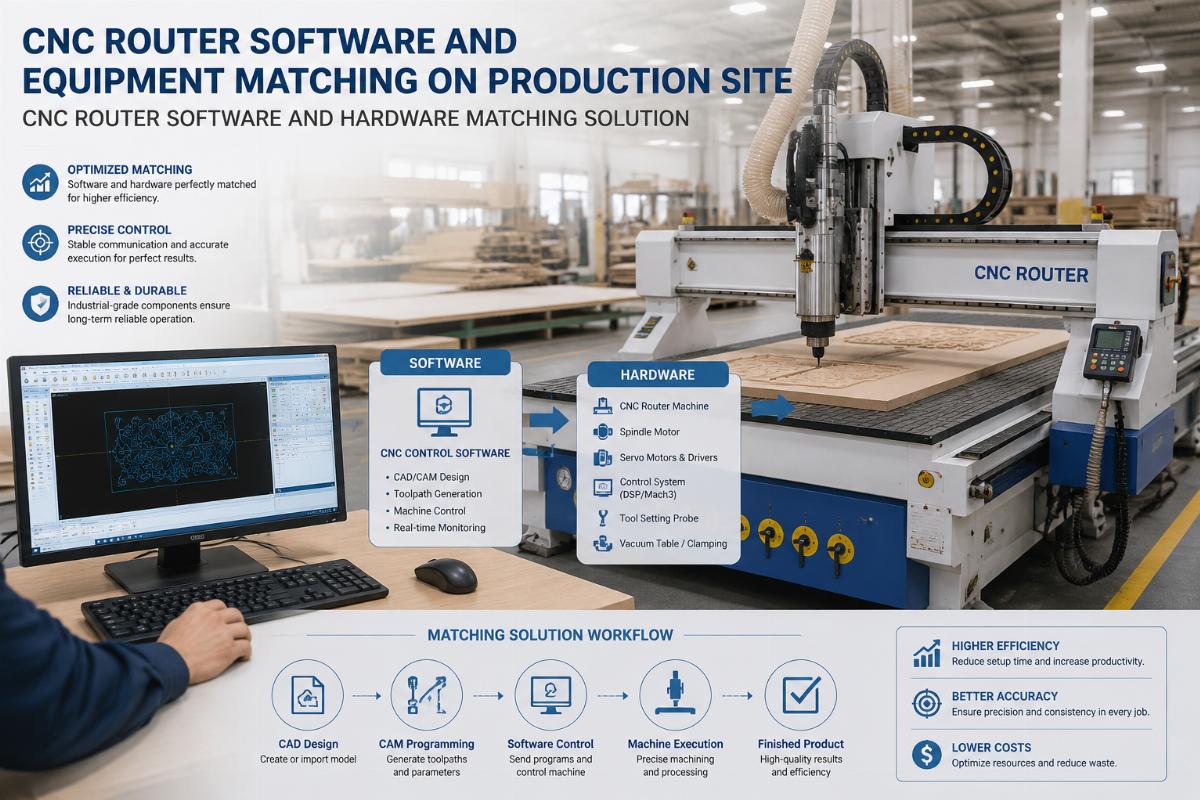Click the MATCHING SOLUTION WORKFLOW heading
The image size is (1200, 800).
point(550,635)
